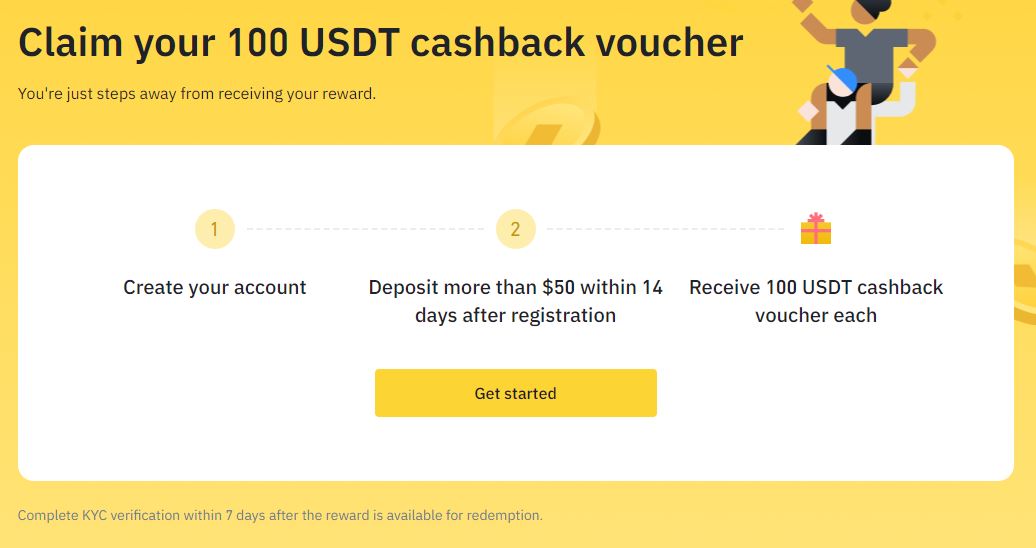Image resolution: width=1036 pixels, height=548 pixels.
Task: Click the "You're just steps away" subtitle
Action: pos(197,94)
